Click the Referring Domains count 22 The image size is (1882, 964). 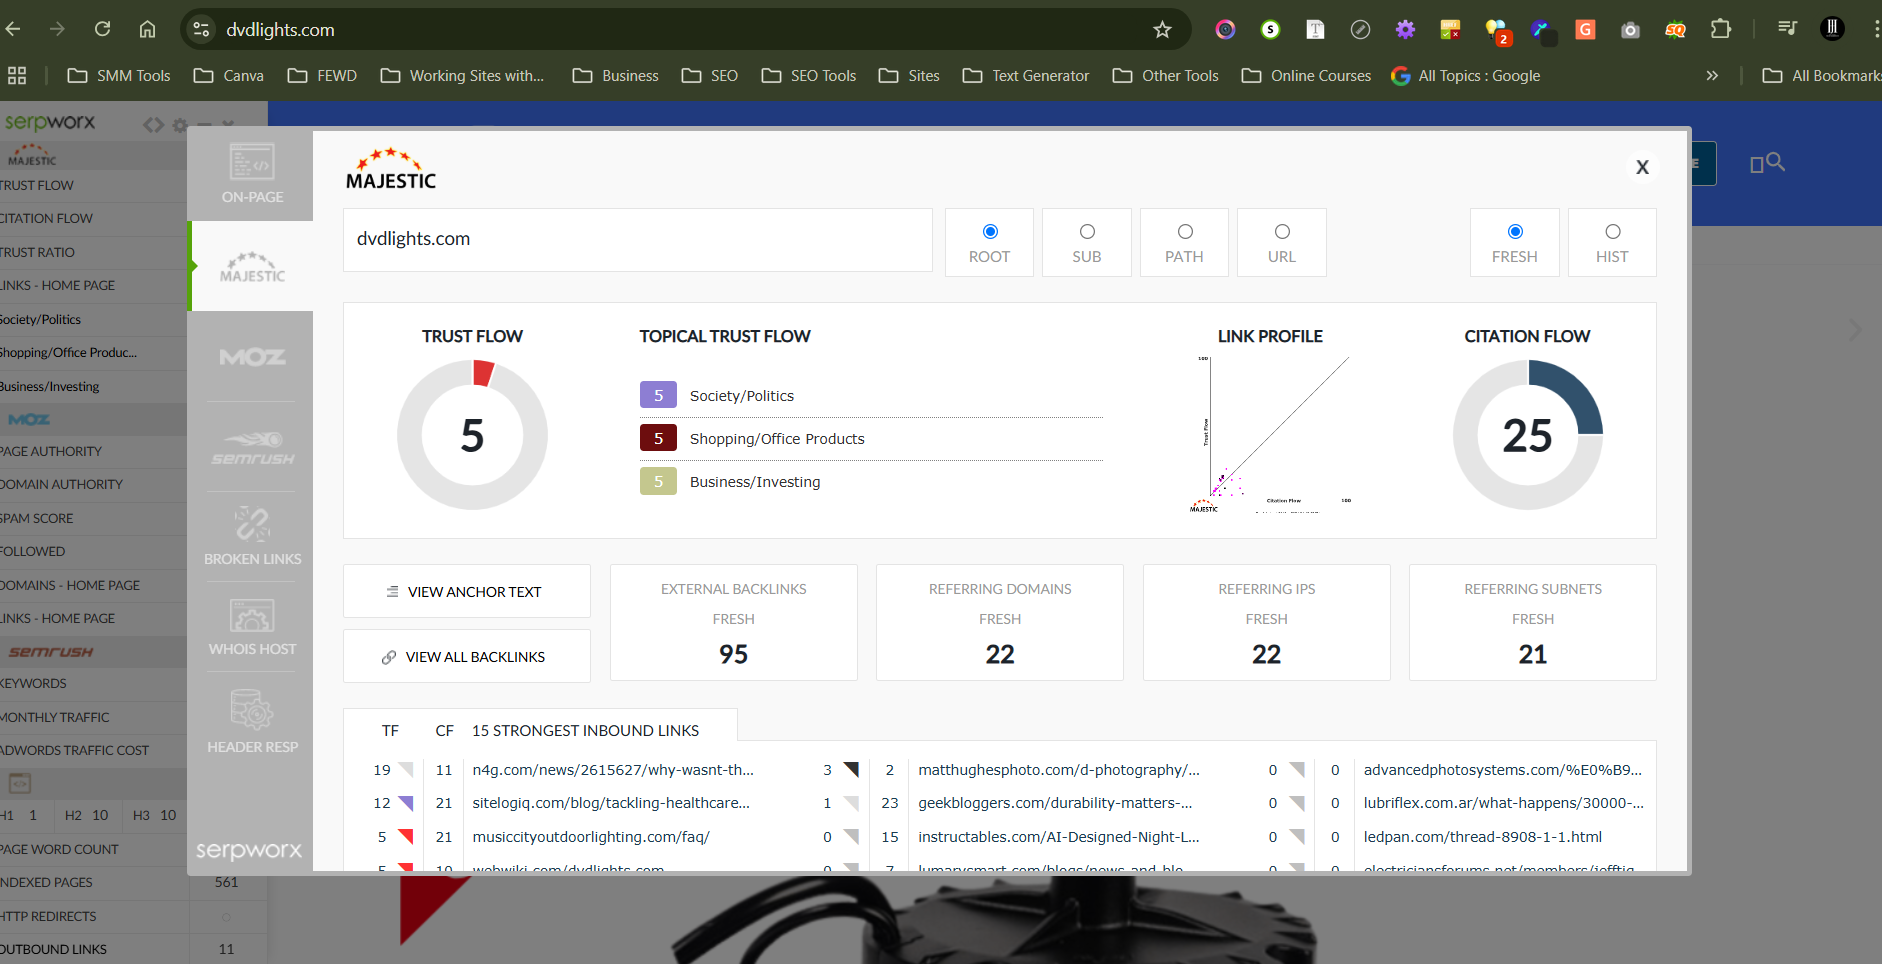(1000, 654)
